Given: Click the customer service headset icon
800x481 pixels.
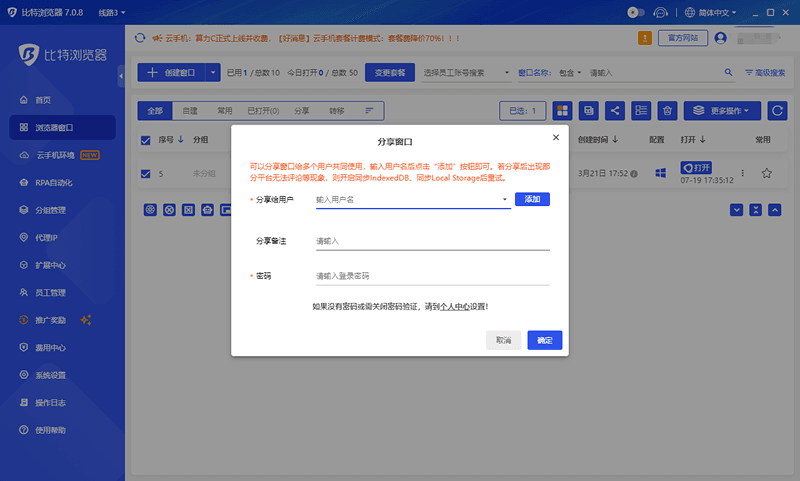Looking at the screenshot, I should 661,12.
